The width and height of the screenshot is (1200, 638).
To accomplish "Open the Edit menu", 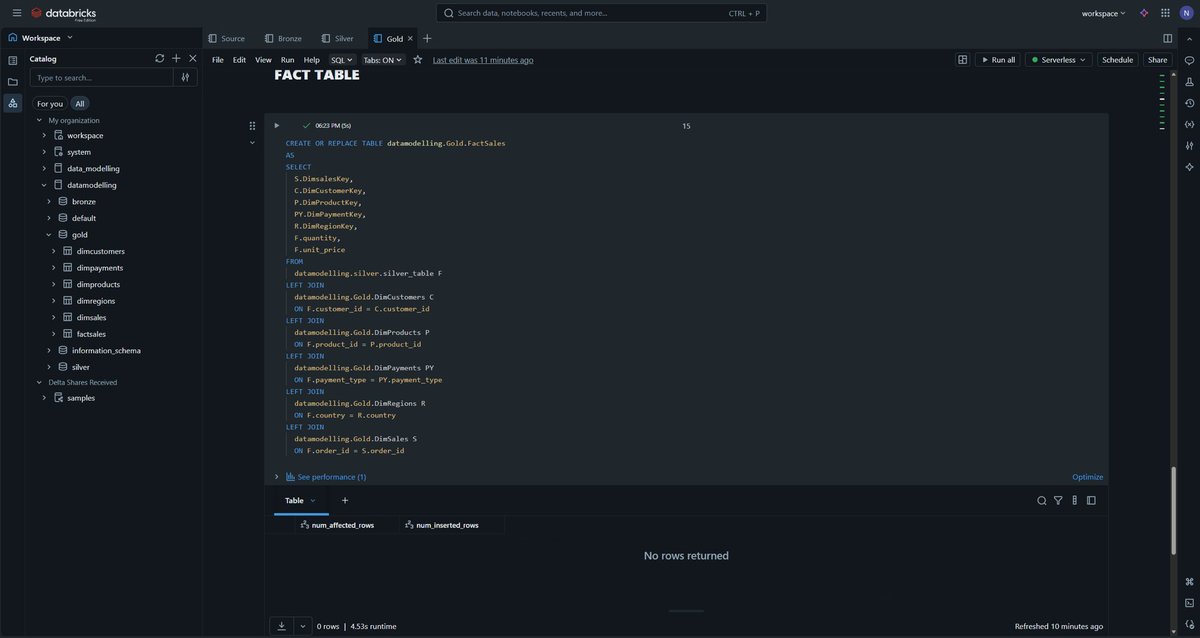I will (x=240, y=60).
